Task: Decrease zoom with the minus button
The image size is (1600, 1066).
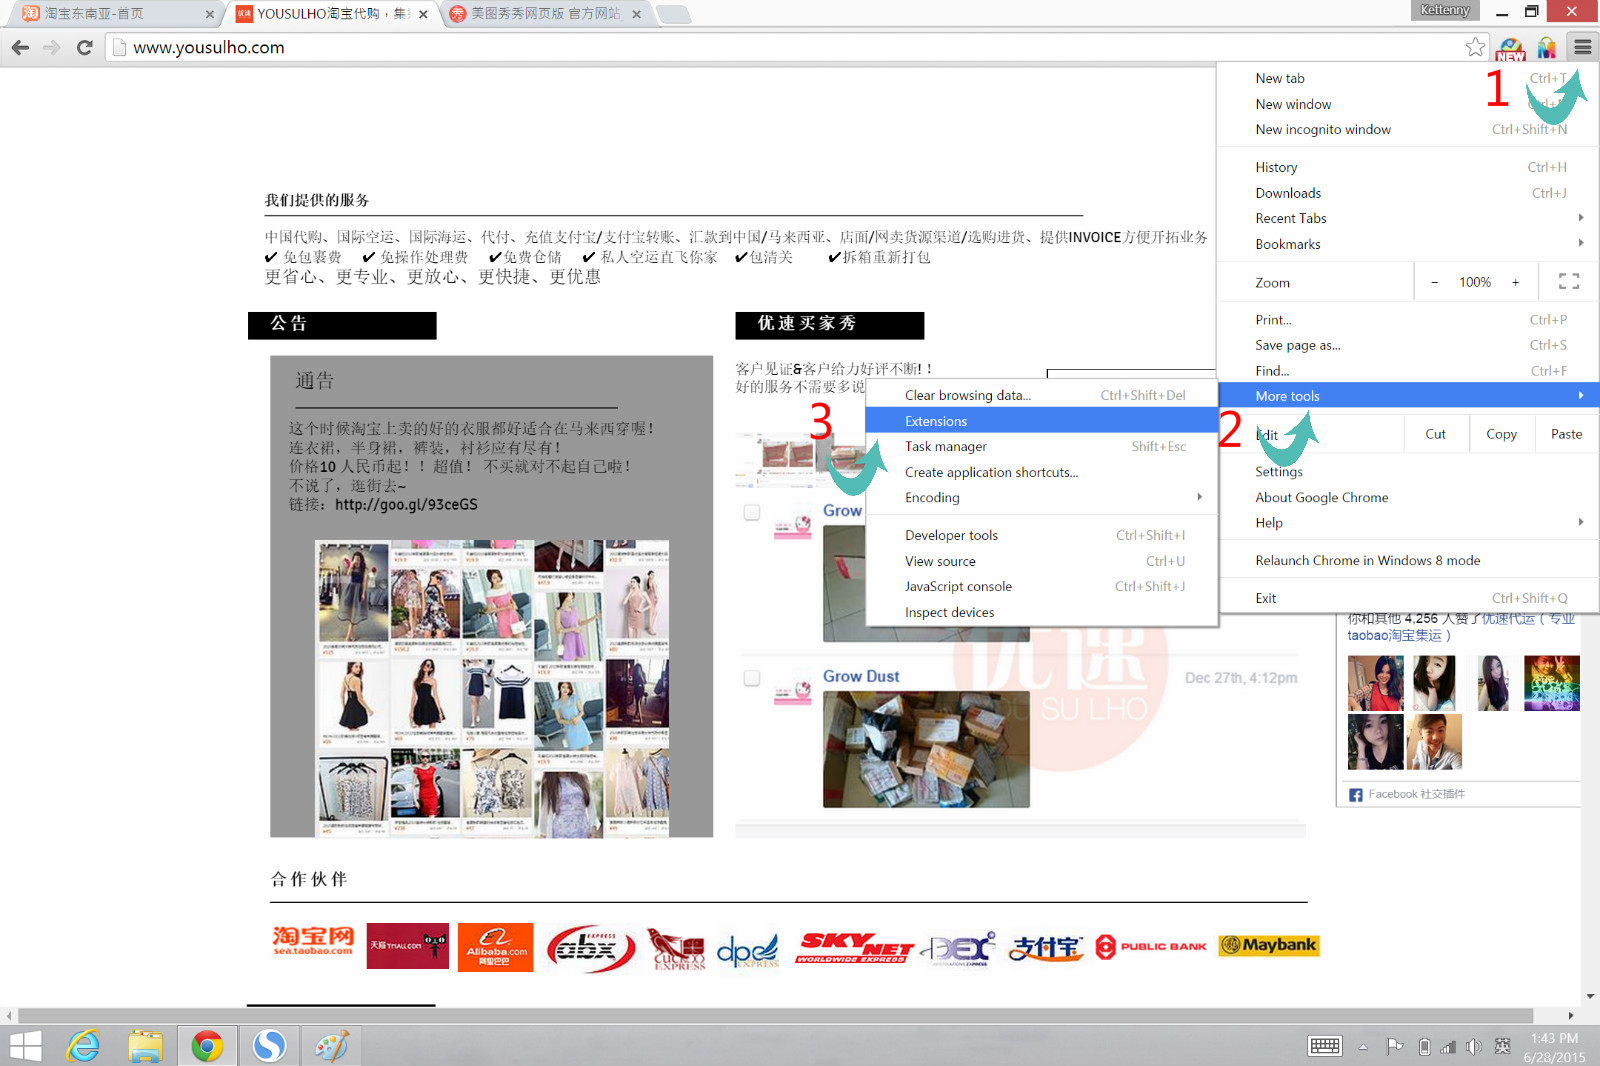Action: tap(1434, 282)
